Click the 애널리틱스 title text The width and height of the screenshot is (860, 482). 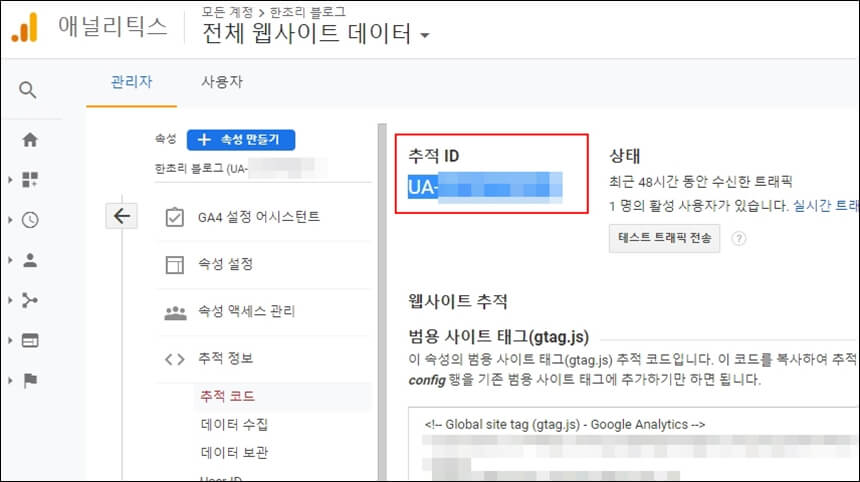tap(112, 26)
